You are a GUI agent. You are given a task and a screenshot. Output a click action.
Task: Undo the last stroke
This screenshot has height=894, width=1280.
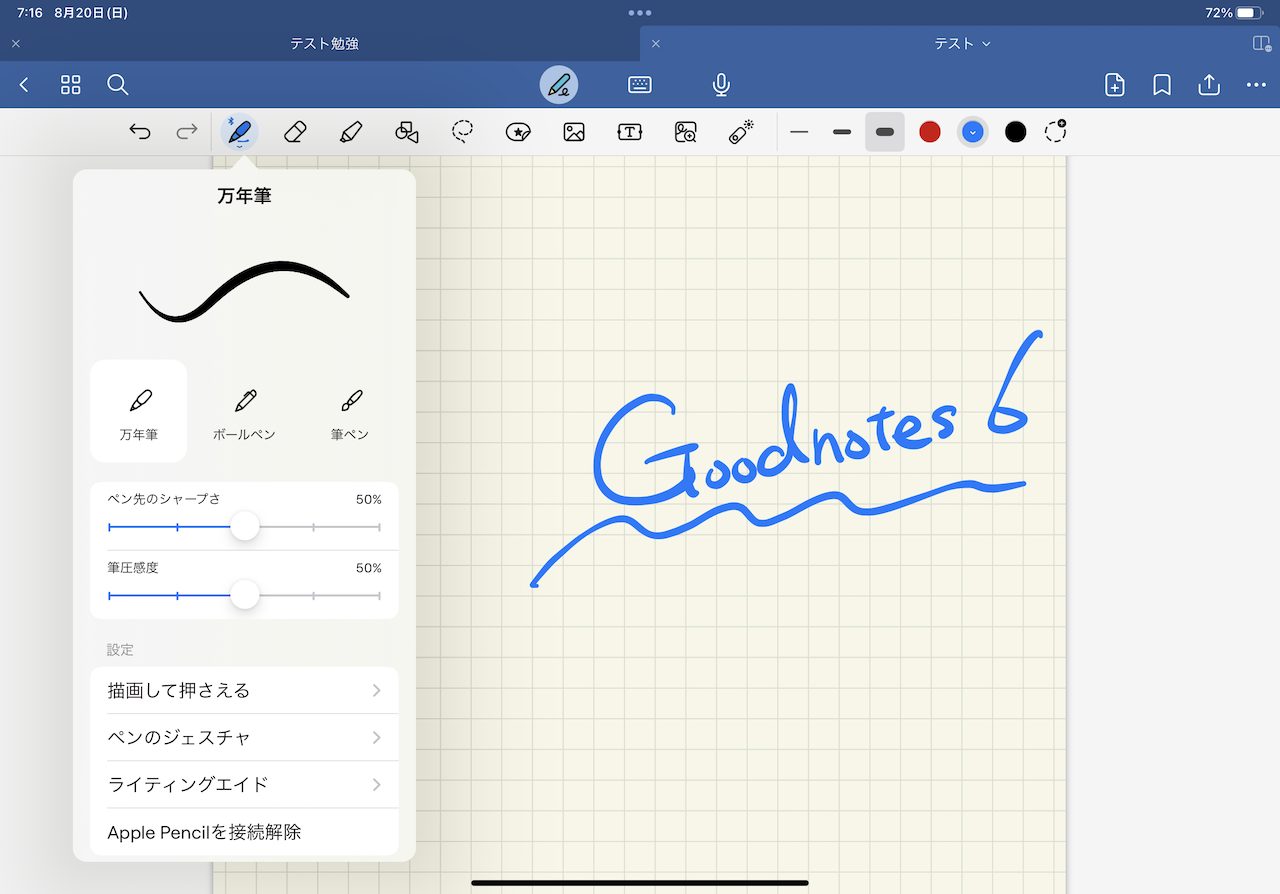tap(140, 132)
